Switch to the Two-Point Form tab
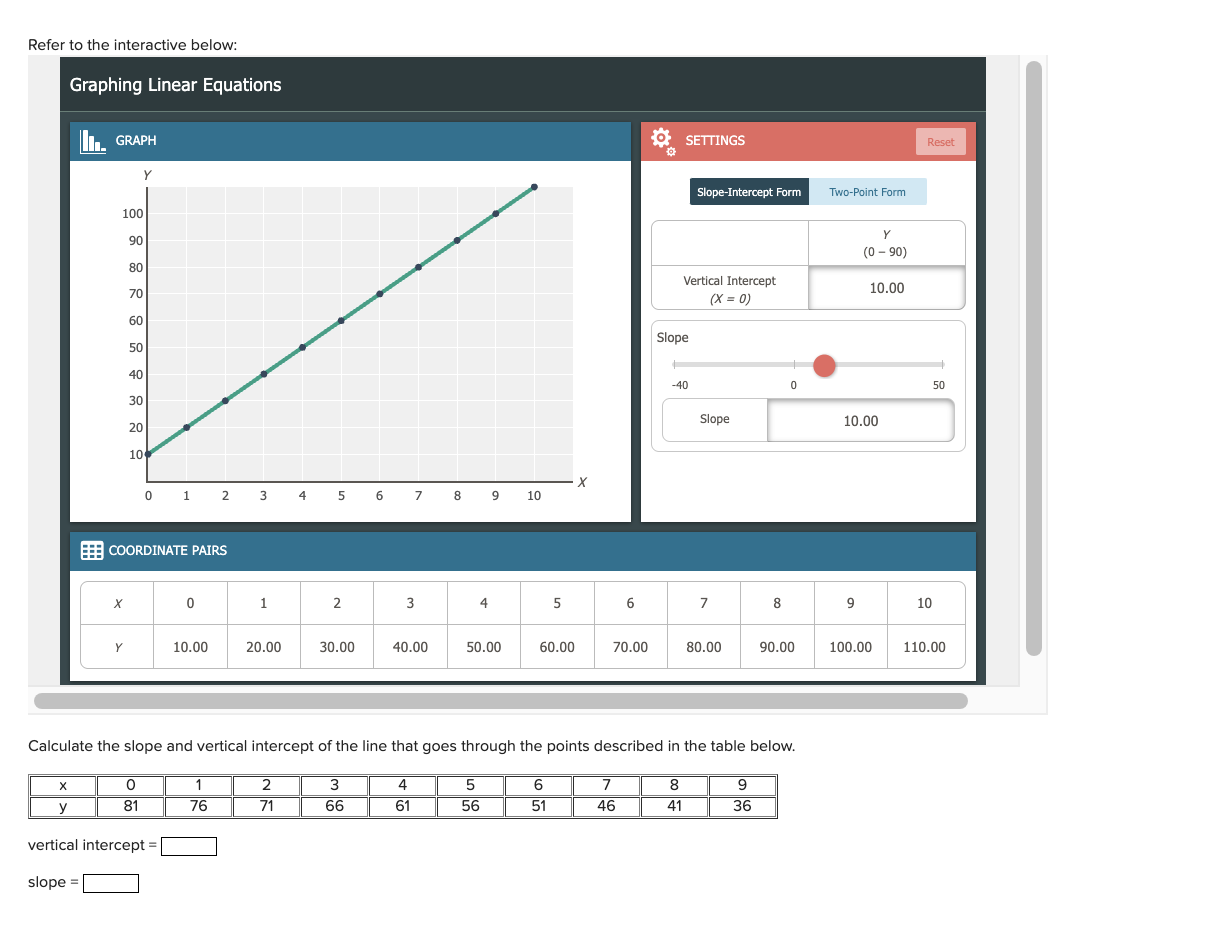This screenshot has width=1208, height=946. click(x=868, y=191)
